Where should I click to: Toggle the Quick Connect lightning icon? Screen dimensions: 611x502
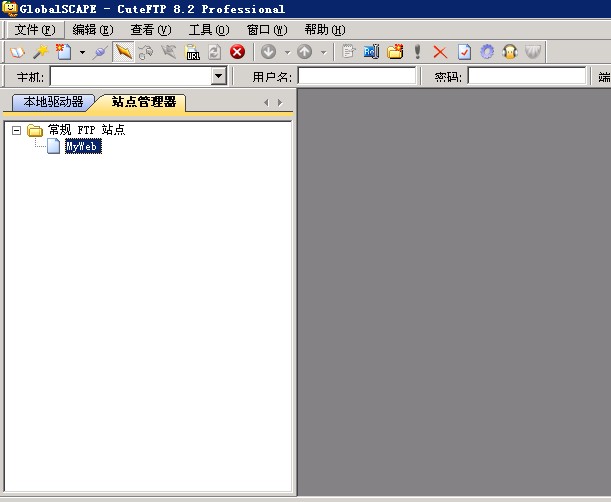123,52
